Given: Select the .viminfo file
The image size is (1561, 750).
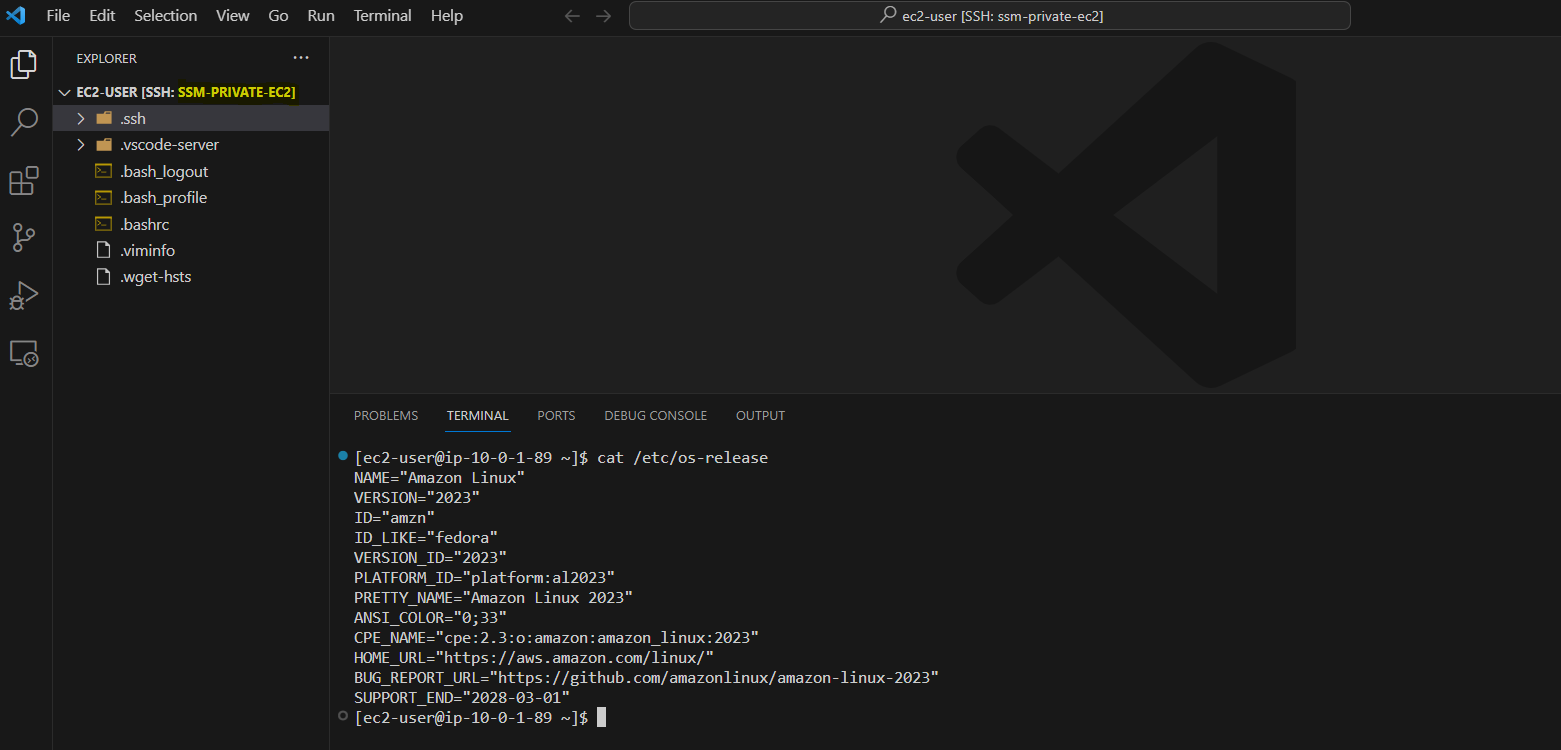Looking at the screenshot, I should [147, 250].
